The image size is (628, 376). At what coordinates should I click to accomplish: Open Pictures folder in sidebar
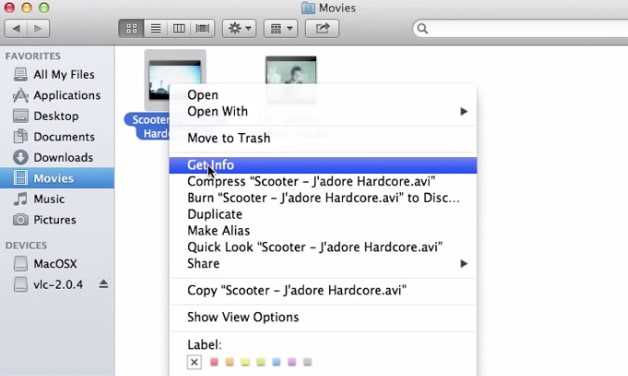point(57,220)
